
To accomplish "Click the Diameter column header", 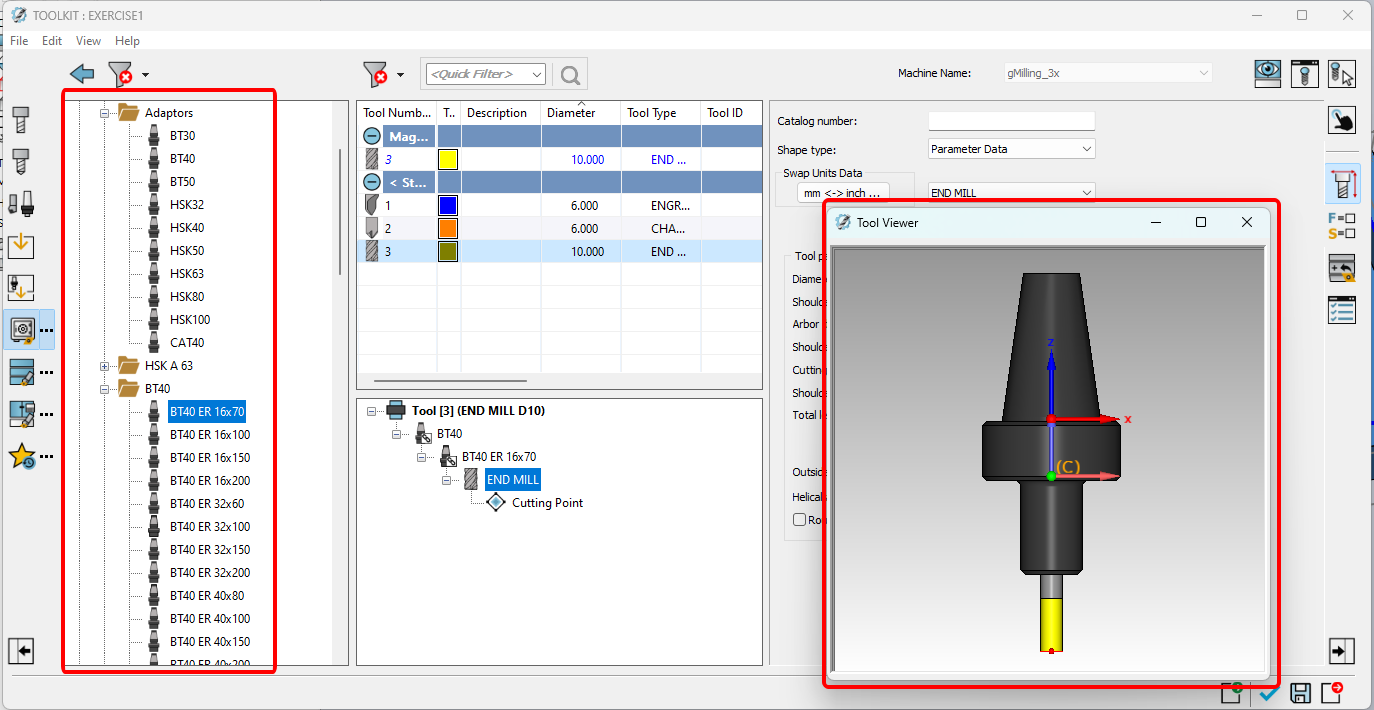I will click(x=581, y=113).
